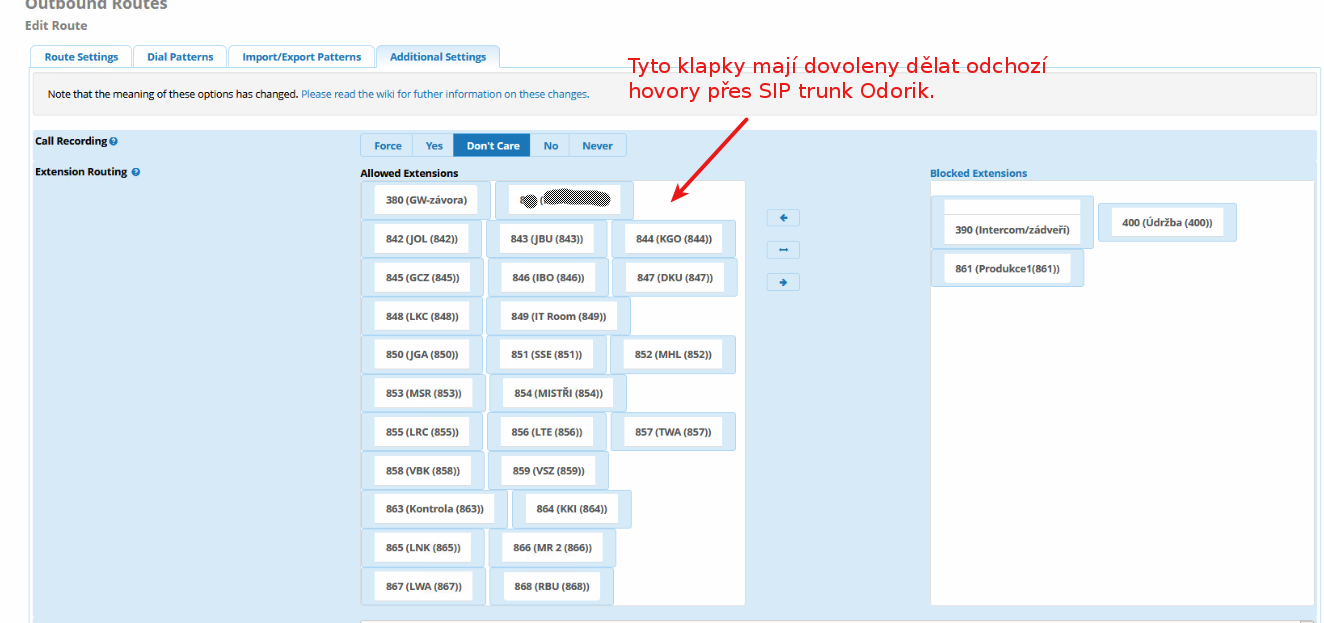Click the swap extensions double-arrow button

pyautogui.click(x=783, y=250)
